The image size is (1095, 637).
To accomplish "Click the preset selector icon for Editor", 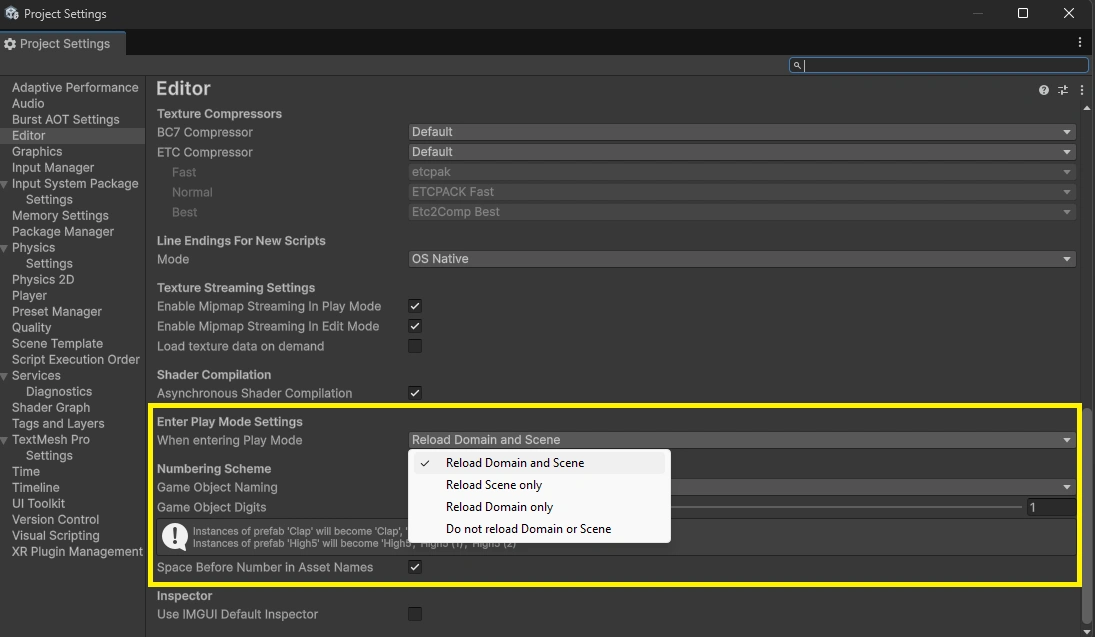I will tap(1063, 90).
